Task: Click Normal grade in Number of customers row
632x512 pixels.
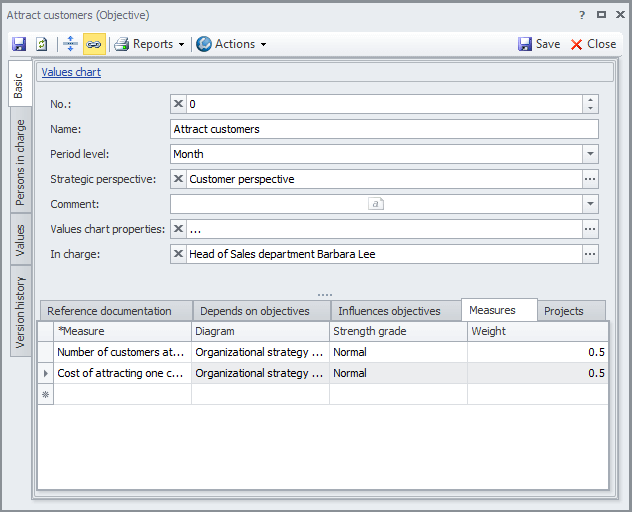Action: (x=398, y=352)
